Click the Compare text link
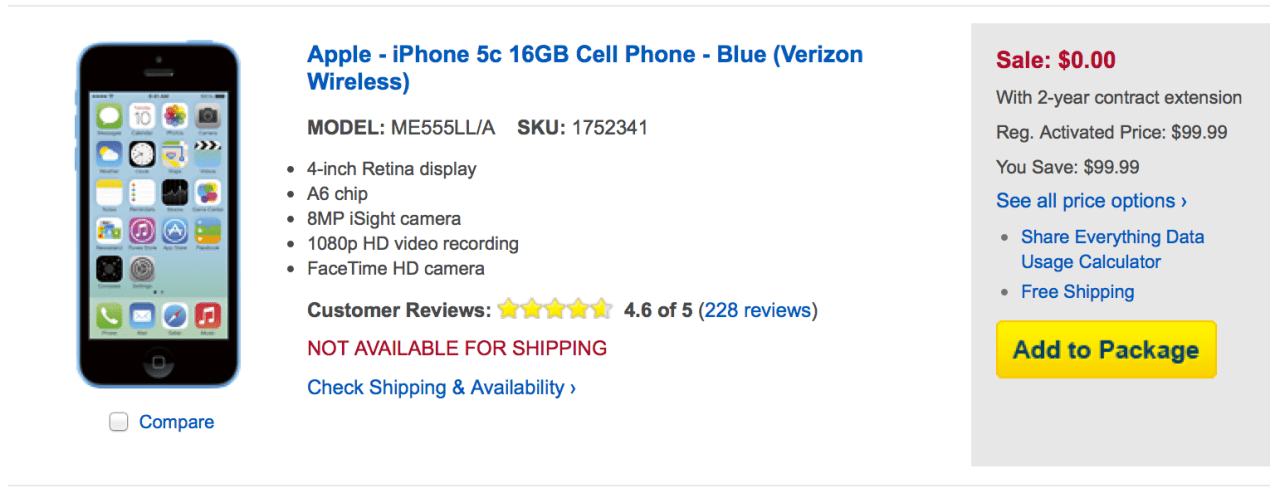This screenshot has height=498, width=1280. click(176, 422)
